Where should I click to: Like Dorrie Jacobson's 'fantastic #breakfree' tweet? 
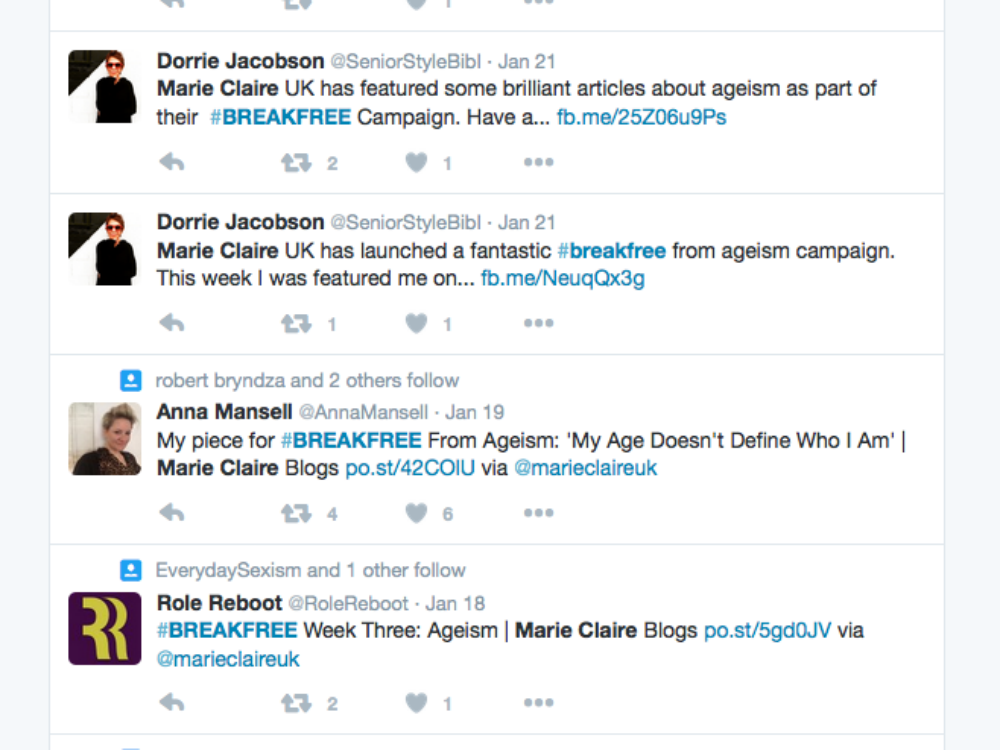[417, 323]
